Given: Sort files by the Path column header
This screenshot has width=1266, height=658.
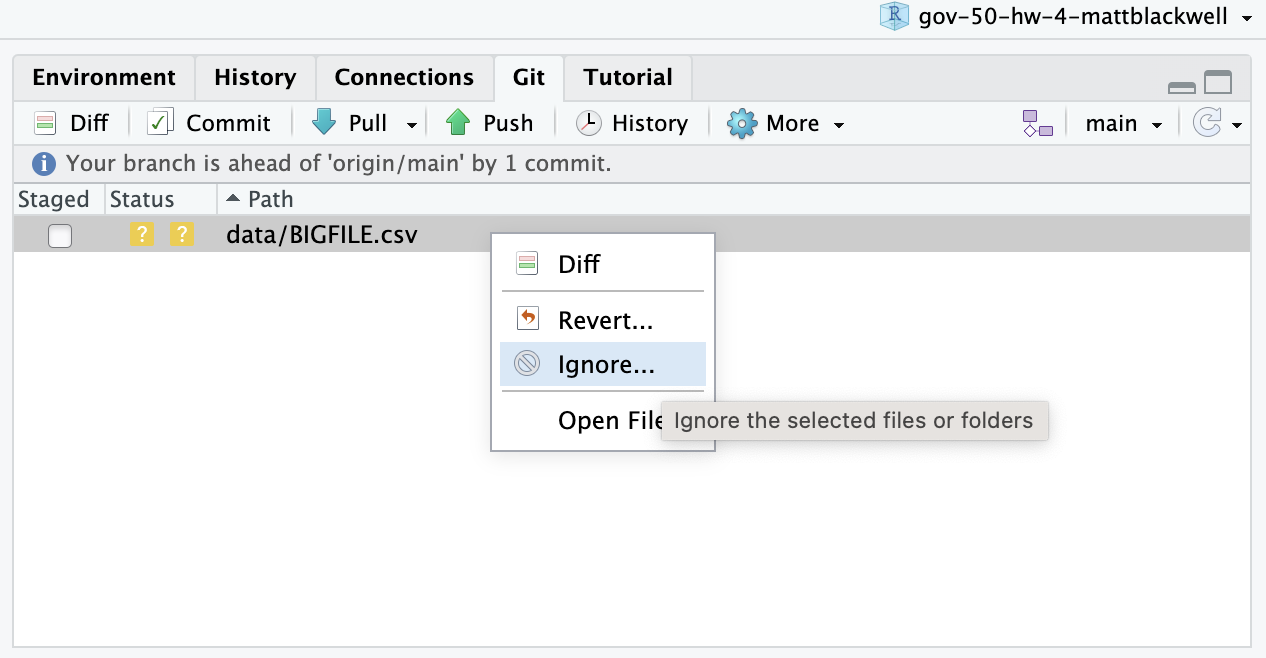Looking at the screenshot, I should pos(260,199).
